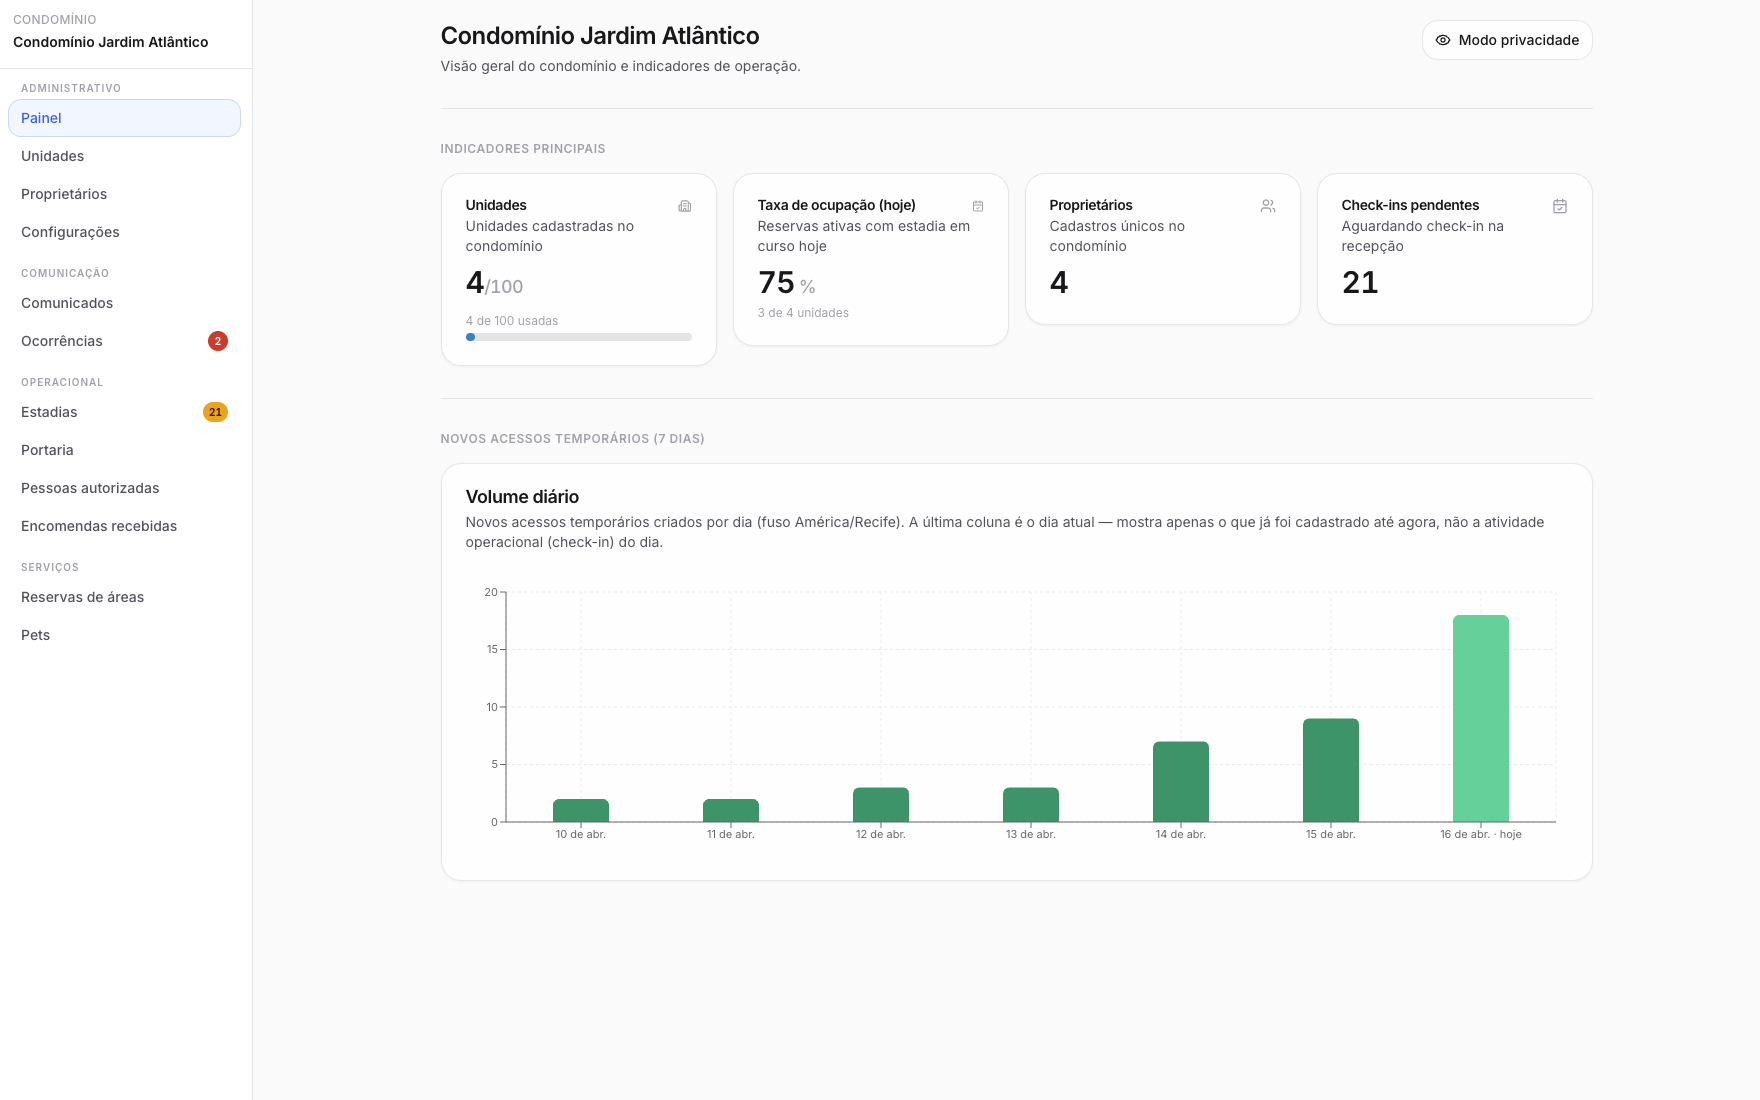The height and width of the screenshot is (1100, 1760).
Task: Open Configurações page
Action: point(70,232)
